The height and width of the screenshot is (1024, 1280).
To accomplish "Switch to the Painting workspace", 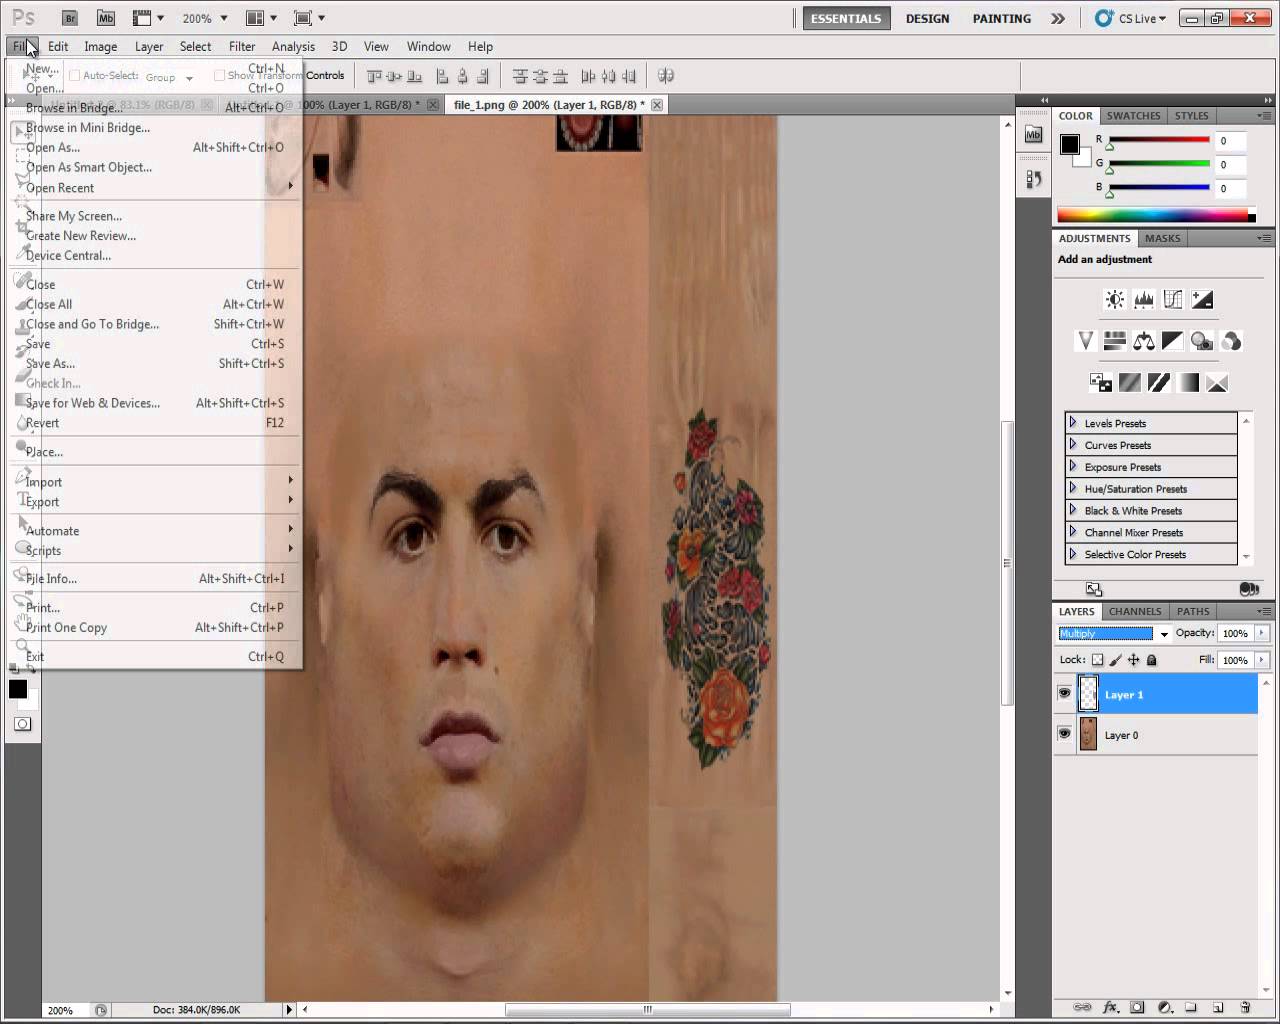I will coord(1002,18).
